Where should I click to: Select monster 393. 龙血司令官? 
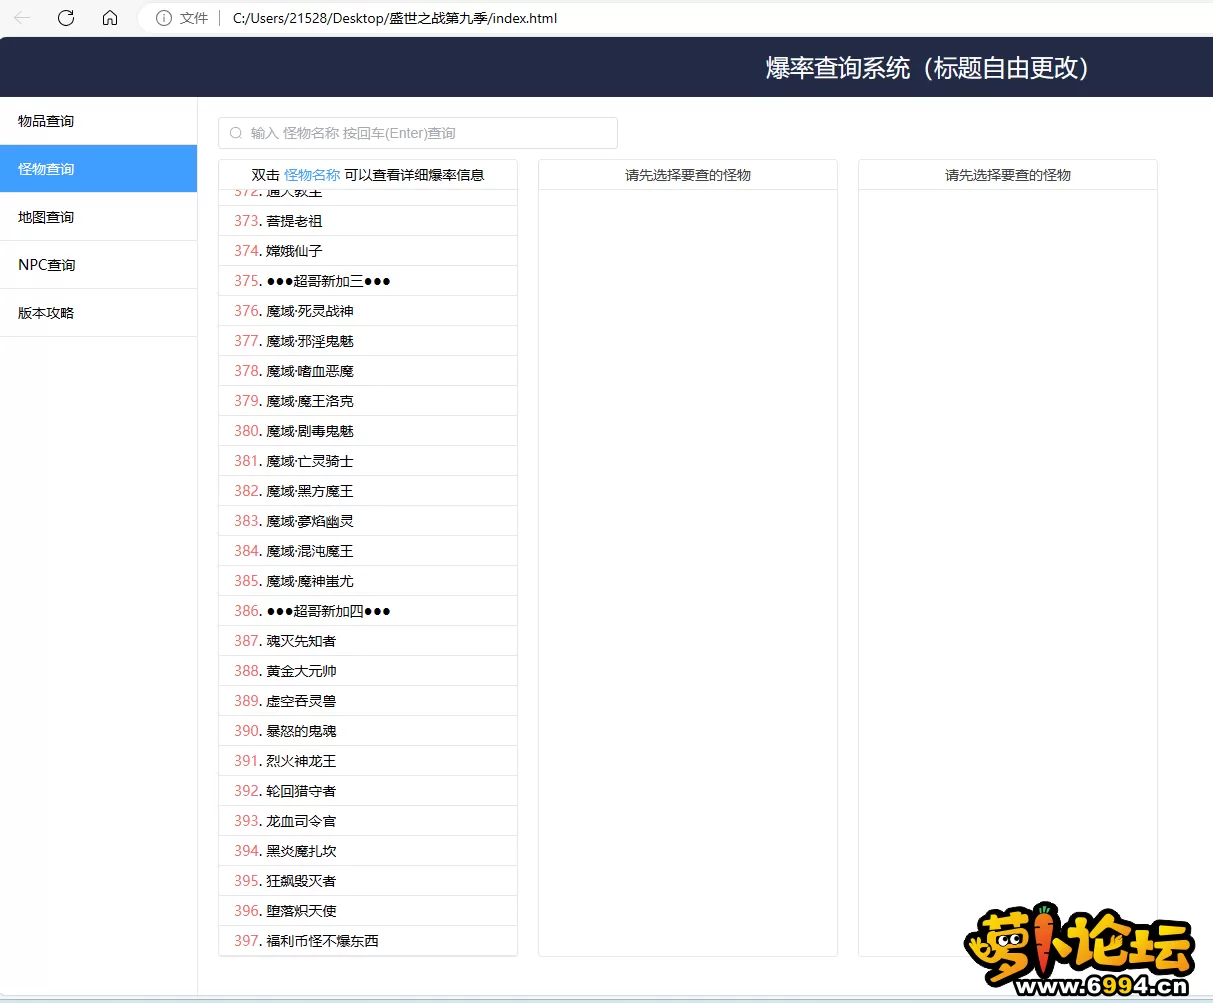click(x=368, y=821)
